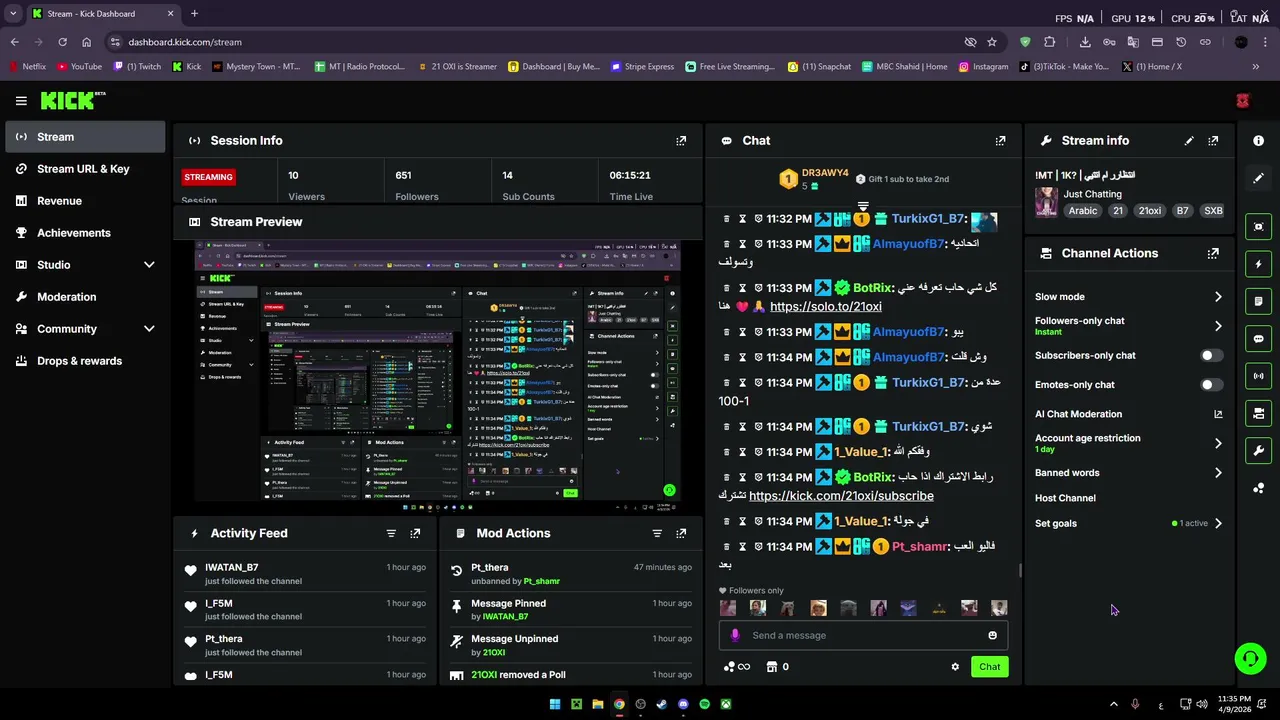Enable Subscribers-only chat toggle
1280x720 pixels.
1211,356
